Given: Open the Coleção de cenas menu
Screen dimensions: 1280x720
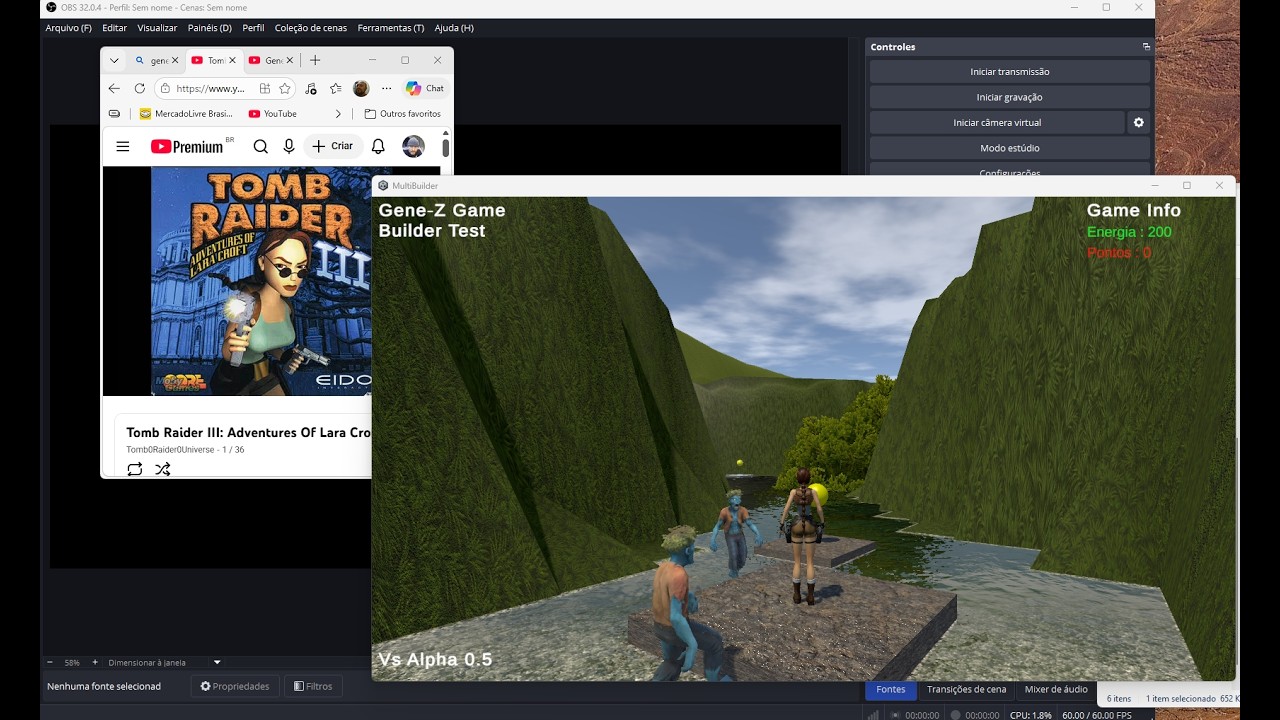Looking at the screenshot, I should pos(311,28).
